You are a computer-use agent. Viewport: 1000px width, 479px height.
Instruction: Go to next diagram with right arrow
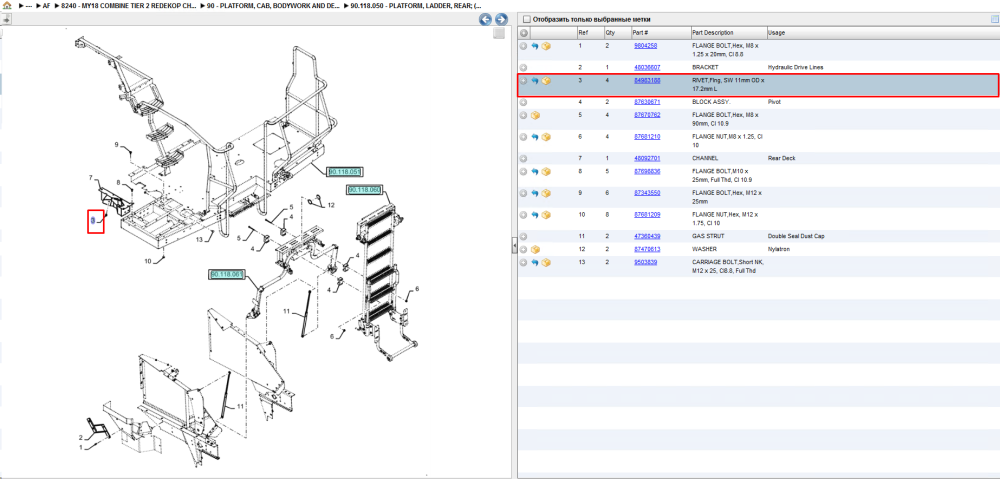(x=501, y=20)
